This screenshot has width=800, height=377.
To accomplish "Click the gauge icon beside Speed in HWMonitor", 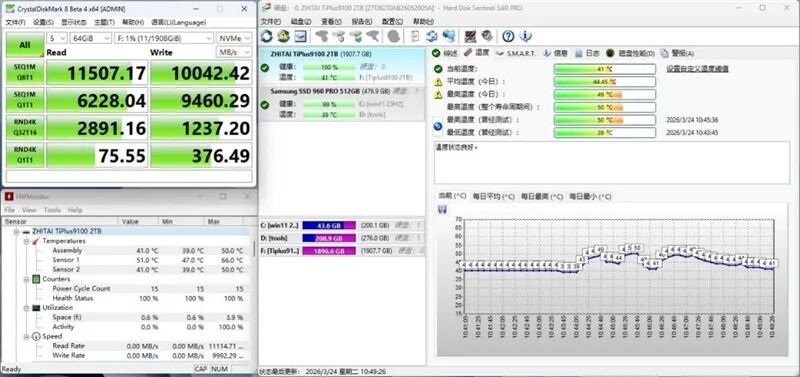I will tap(36, 337).
